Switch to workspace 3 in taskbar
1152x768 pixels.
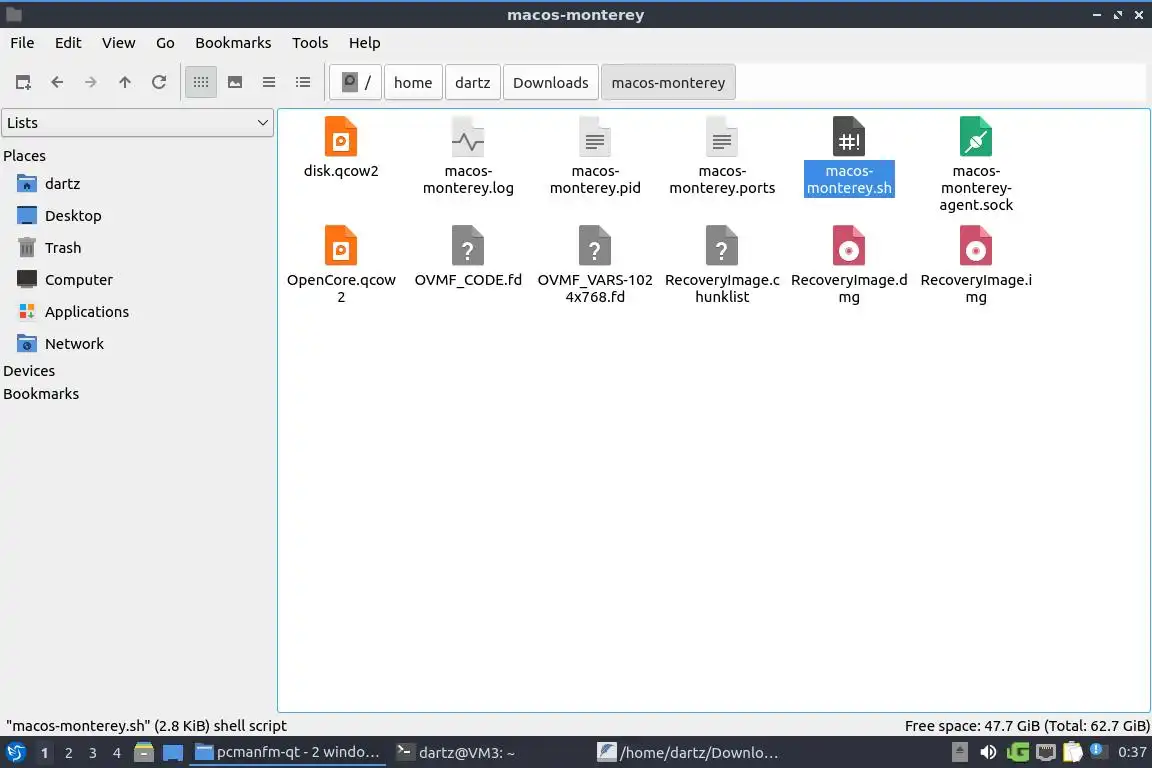coord(93,753)
